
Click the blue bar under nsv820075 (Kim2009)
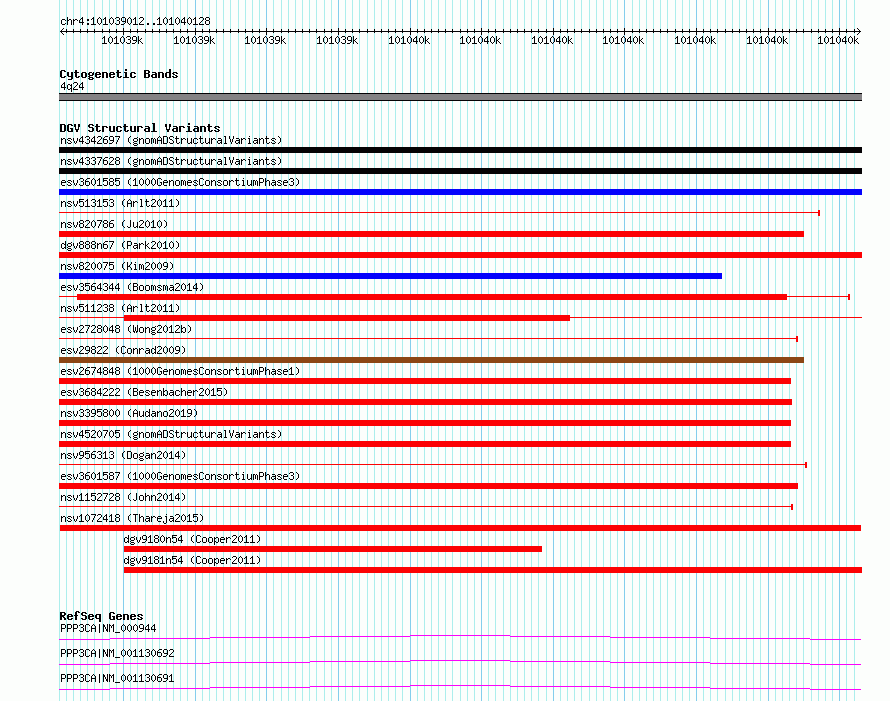391,276
